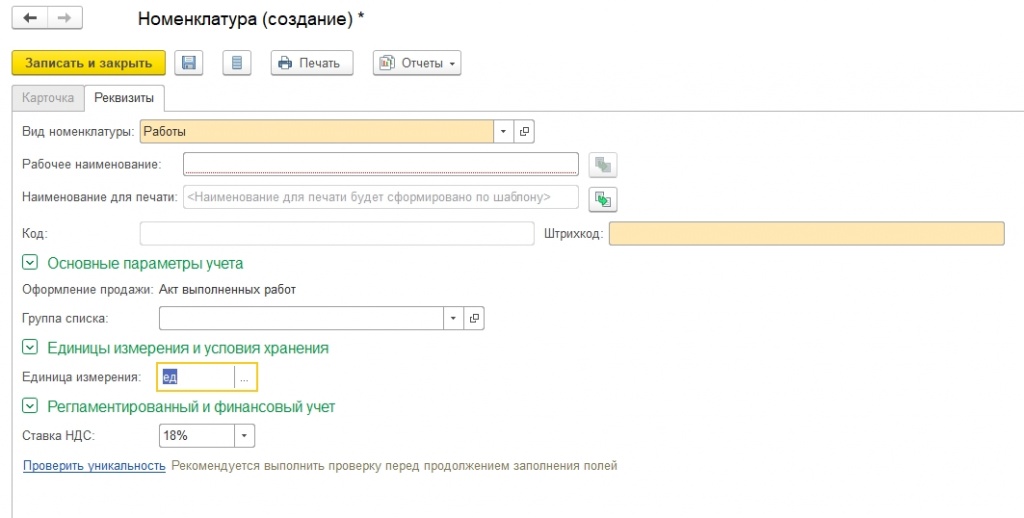Switch to the Карточка tab
The image size is (1024, 518).
click(x=48, y=98)
